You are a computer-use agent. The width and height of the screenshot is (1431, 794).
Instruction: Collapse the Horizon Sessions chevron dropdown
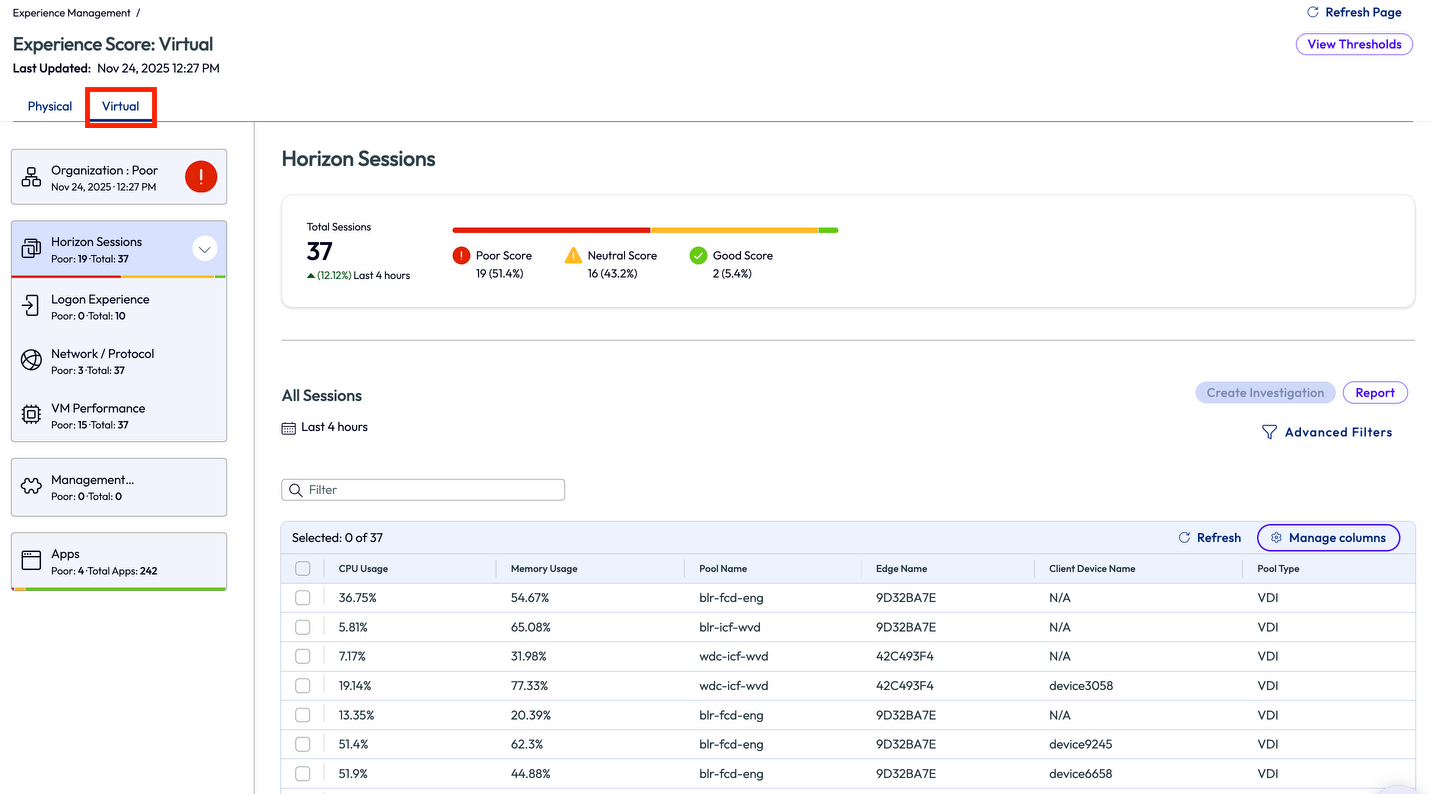(x=205, y=249)
